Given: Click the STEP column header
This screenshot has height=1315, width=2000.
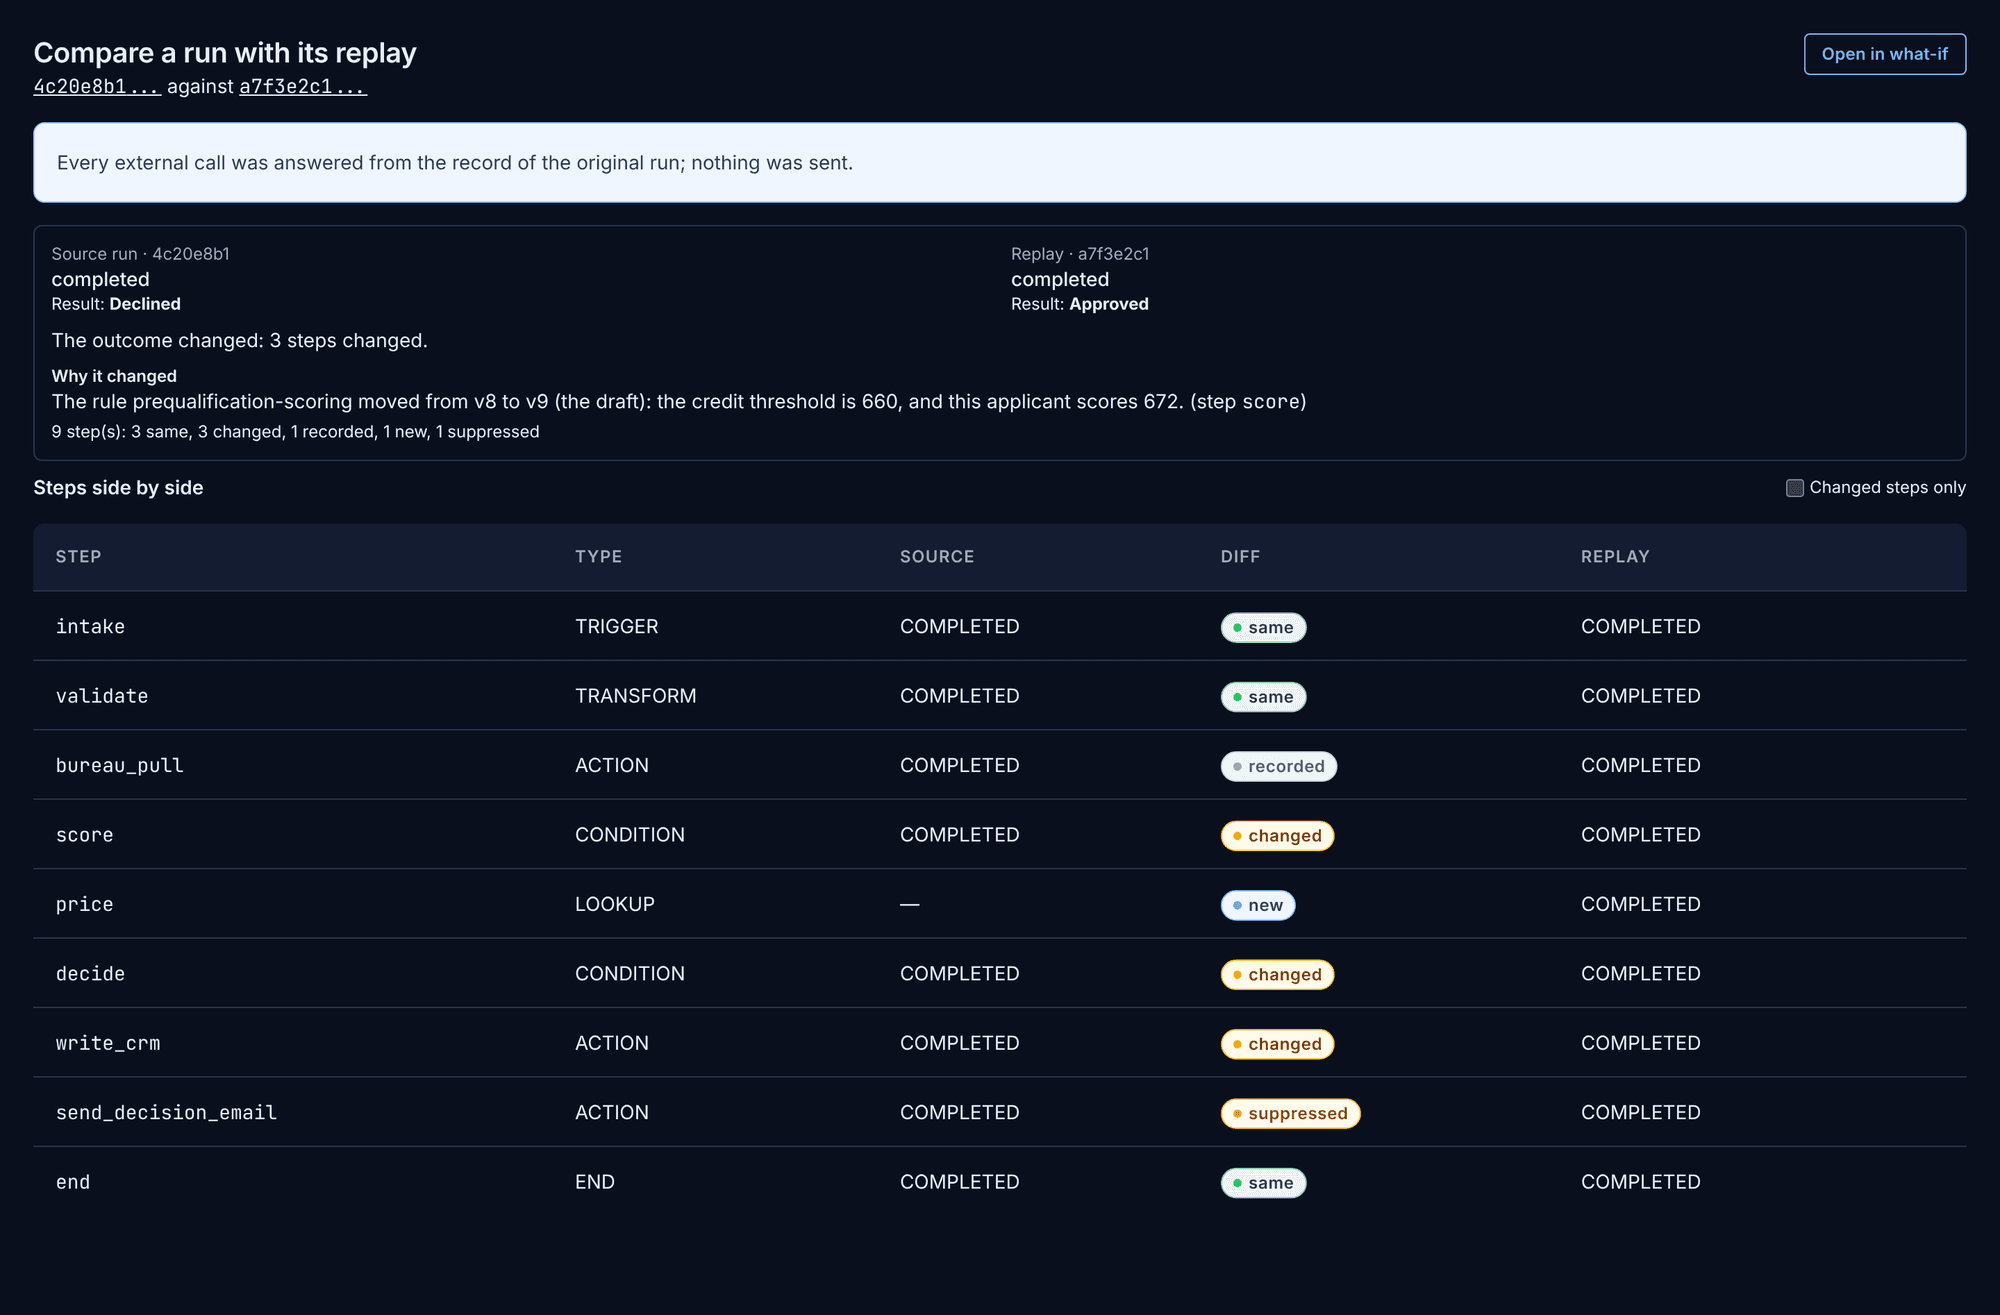Looking at the screenshot, I should coord(78,557).
